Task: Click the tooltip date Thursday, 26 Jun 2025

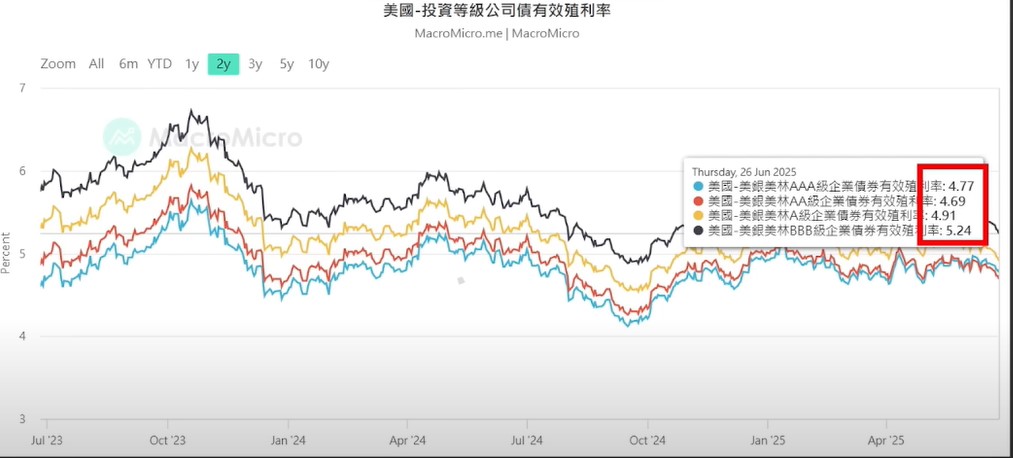Action: click(744, 172)
